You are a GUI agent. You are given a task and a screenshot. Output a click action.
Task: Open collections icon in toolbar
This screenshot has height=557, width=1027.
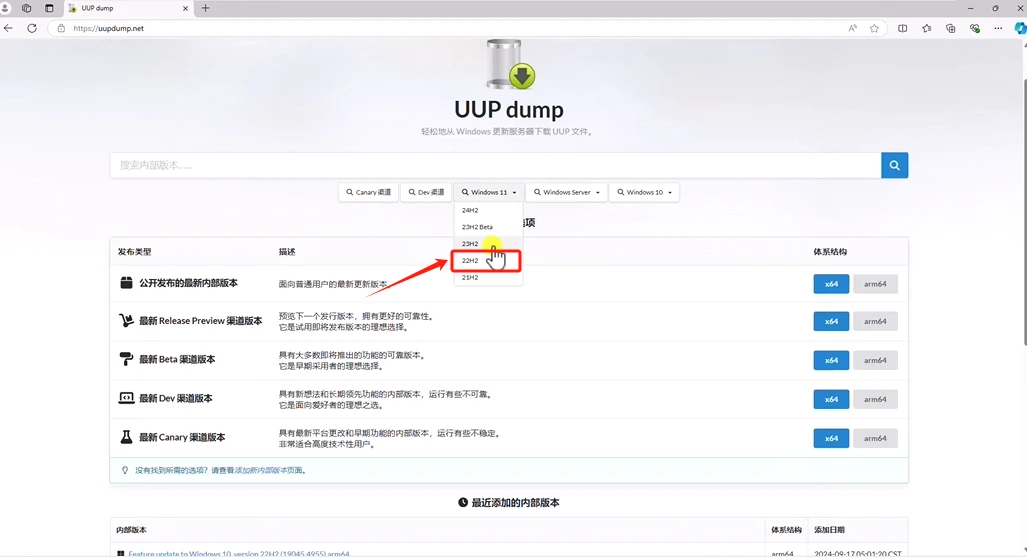(x=950, y=28)
